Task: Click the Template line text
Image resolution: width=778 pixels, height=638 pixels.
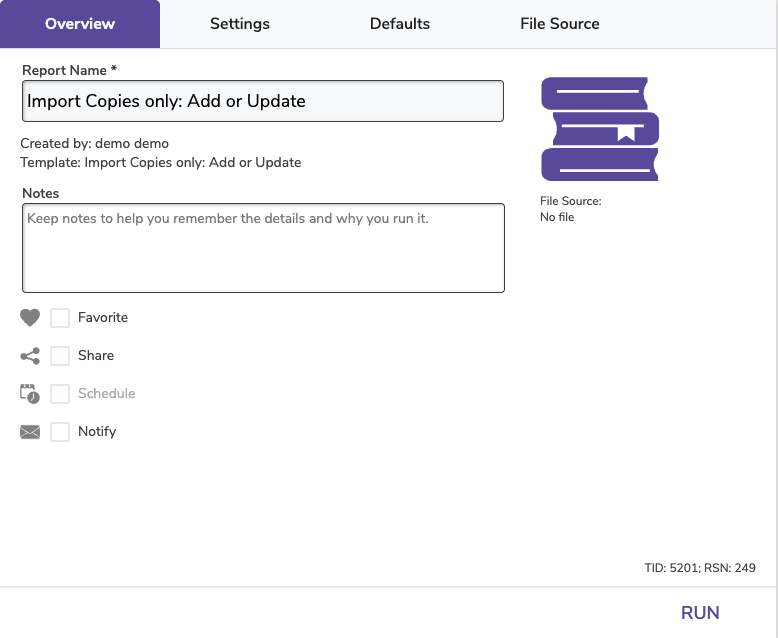Action: click(161, 163)
